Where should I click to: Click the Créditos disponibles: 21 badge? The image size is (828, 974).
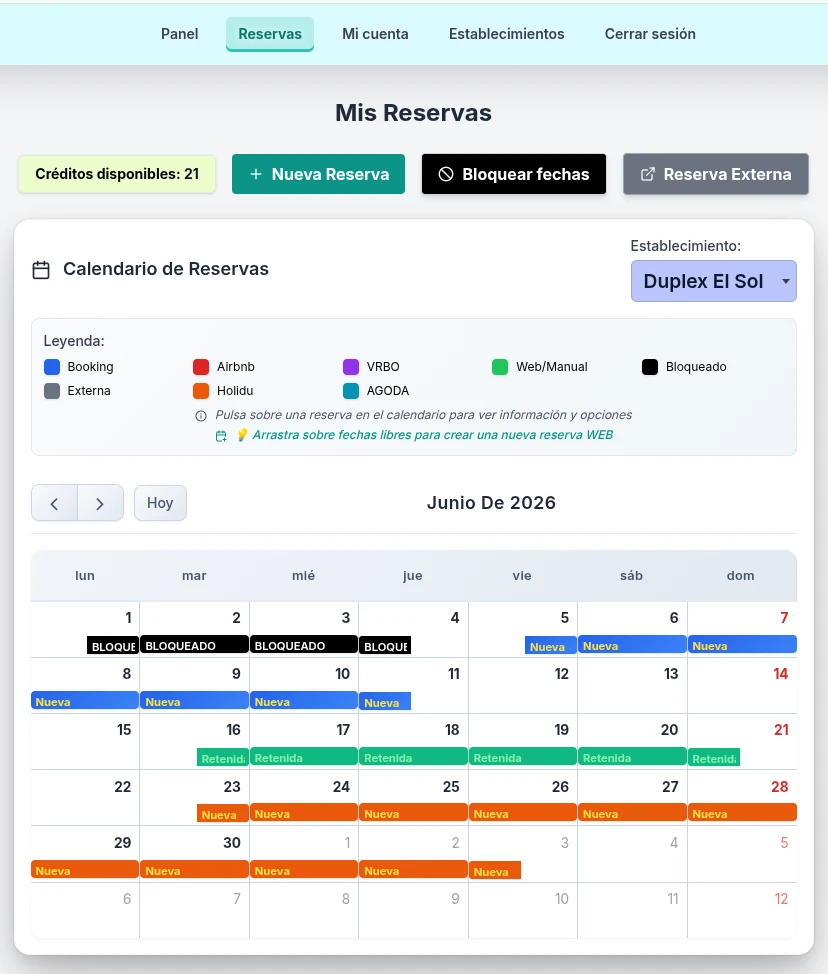[117, 174]
